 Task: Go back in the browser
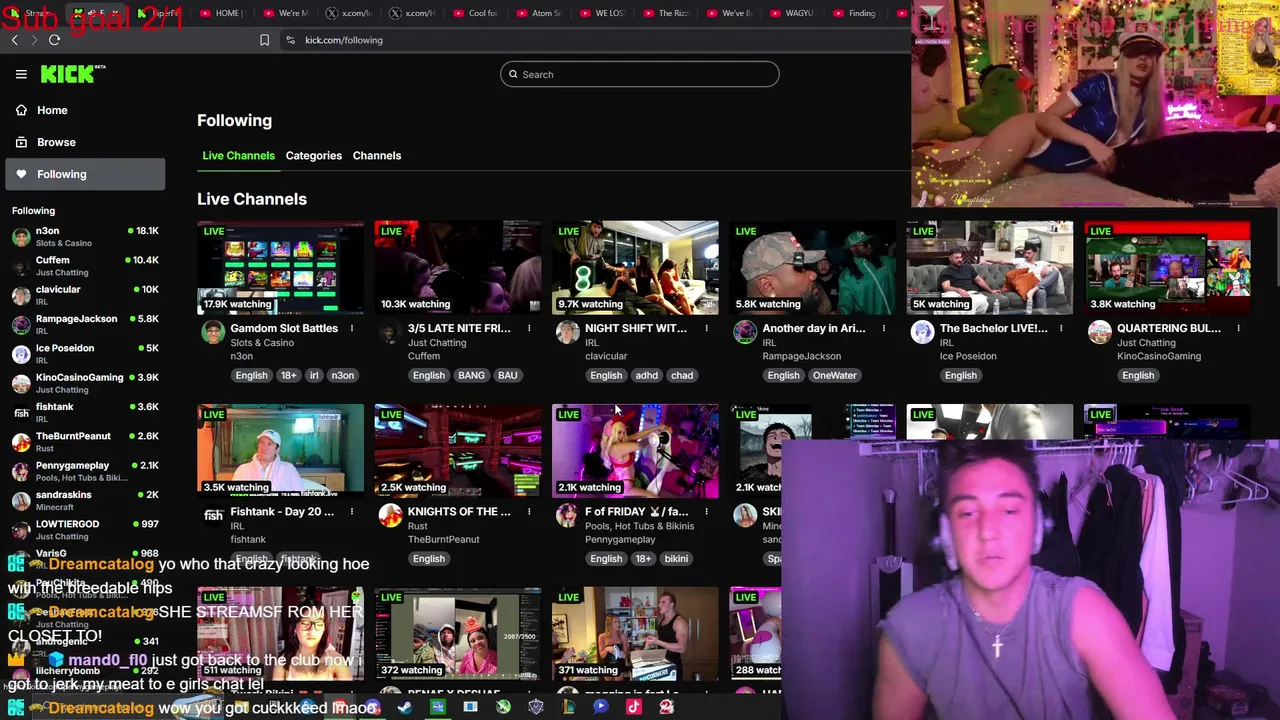pos(14,40)
